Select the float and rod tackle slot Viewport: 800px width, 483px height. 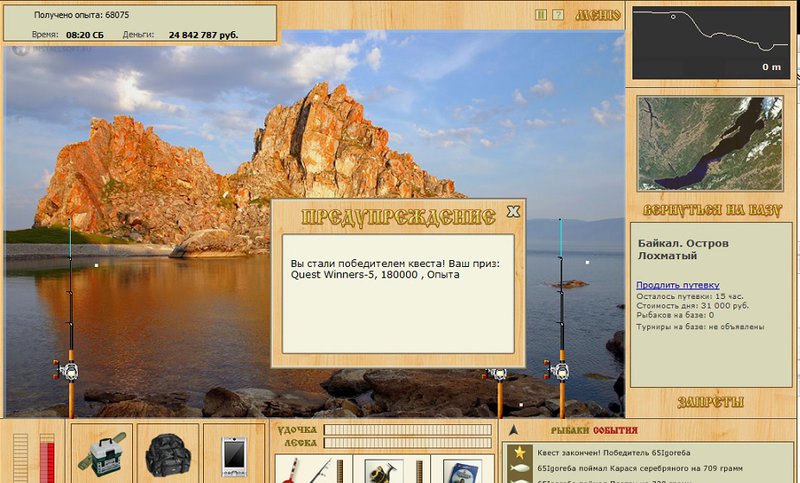point(312,470)
